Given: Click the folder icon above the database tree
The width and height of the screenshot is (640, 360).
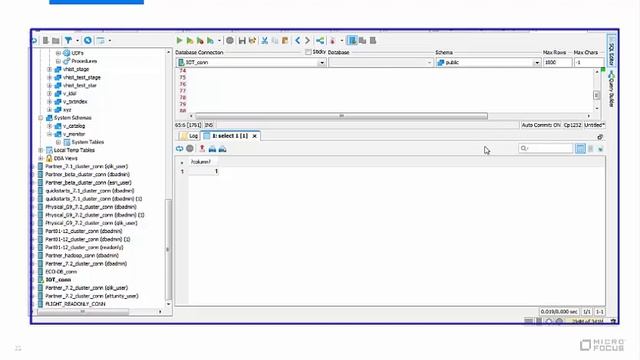Looking at the screenshot, I should tap(56, 40).
